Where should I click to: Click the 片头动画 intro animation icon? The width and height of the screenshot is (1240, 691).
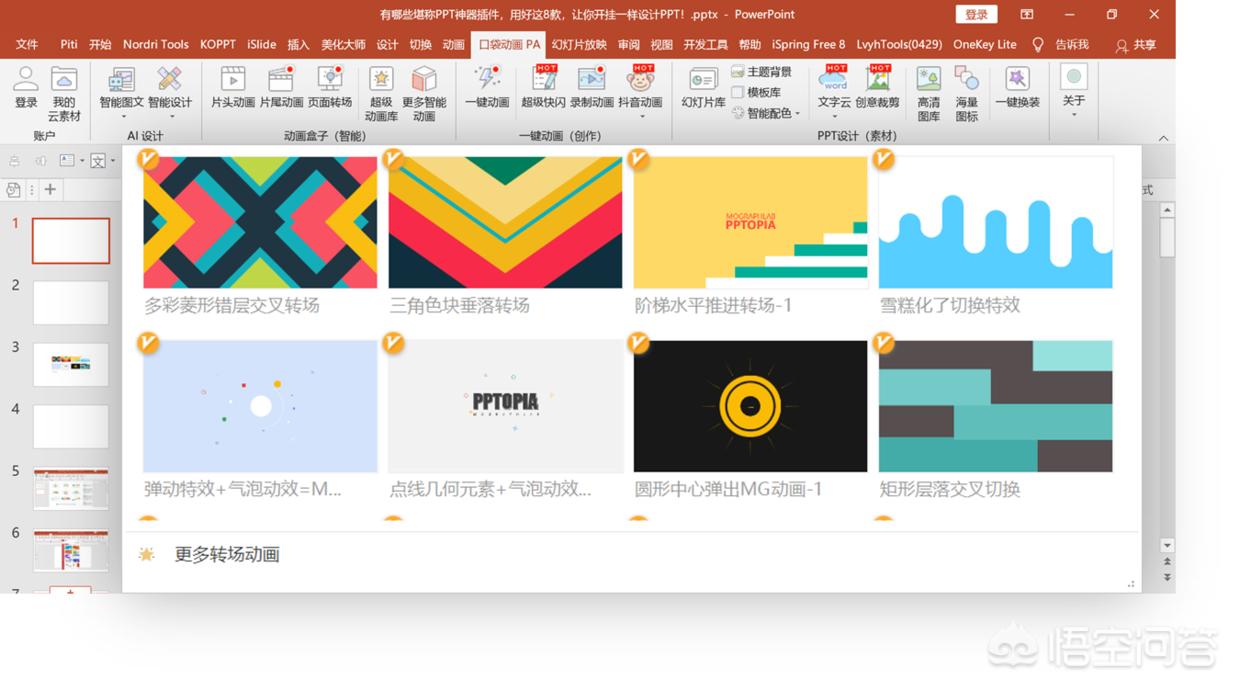(232, 80)
